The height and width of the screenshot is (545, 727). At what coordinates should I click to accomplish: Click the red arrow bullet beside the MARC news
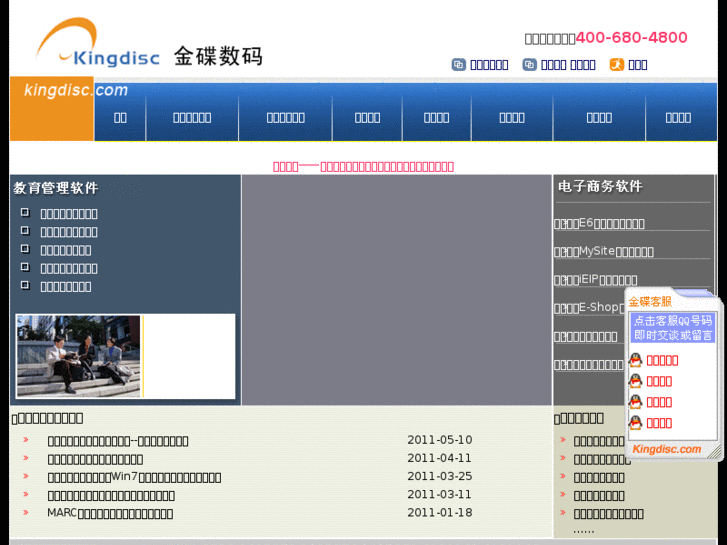point(26,513)
